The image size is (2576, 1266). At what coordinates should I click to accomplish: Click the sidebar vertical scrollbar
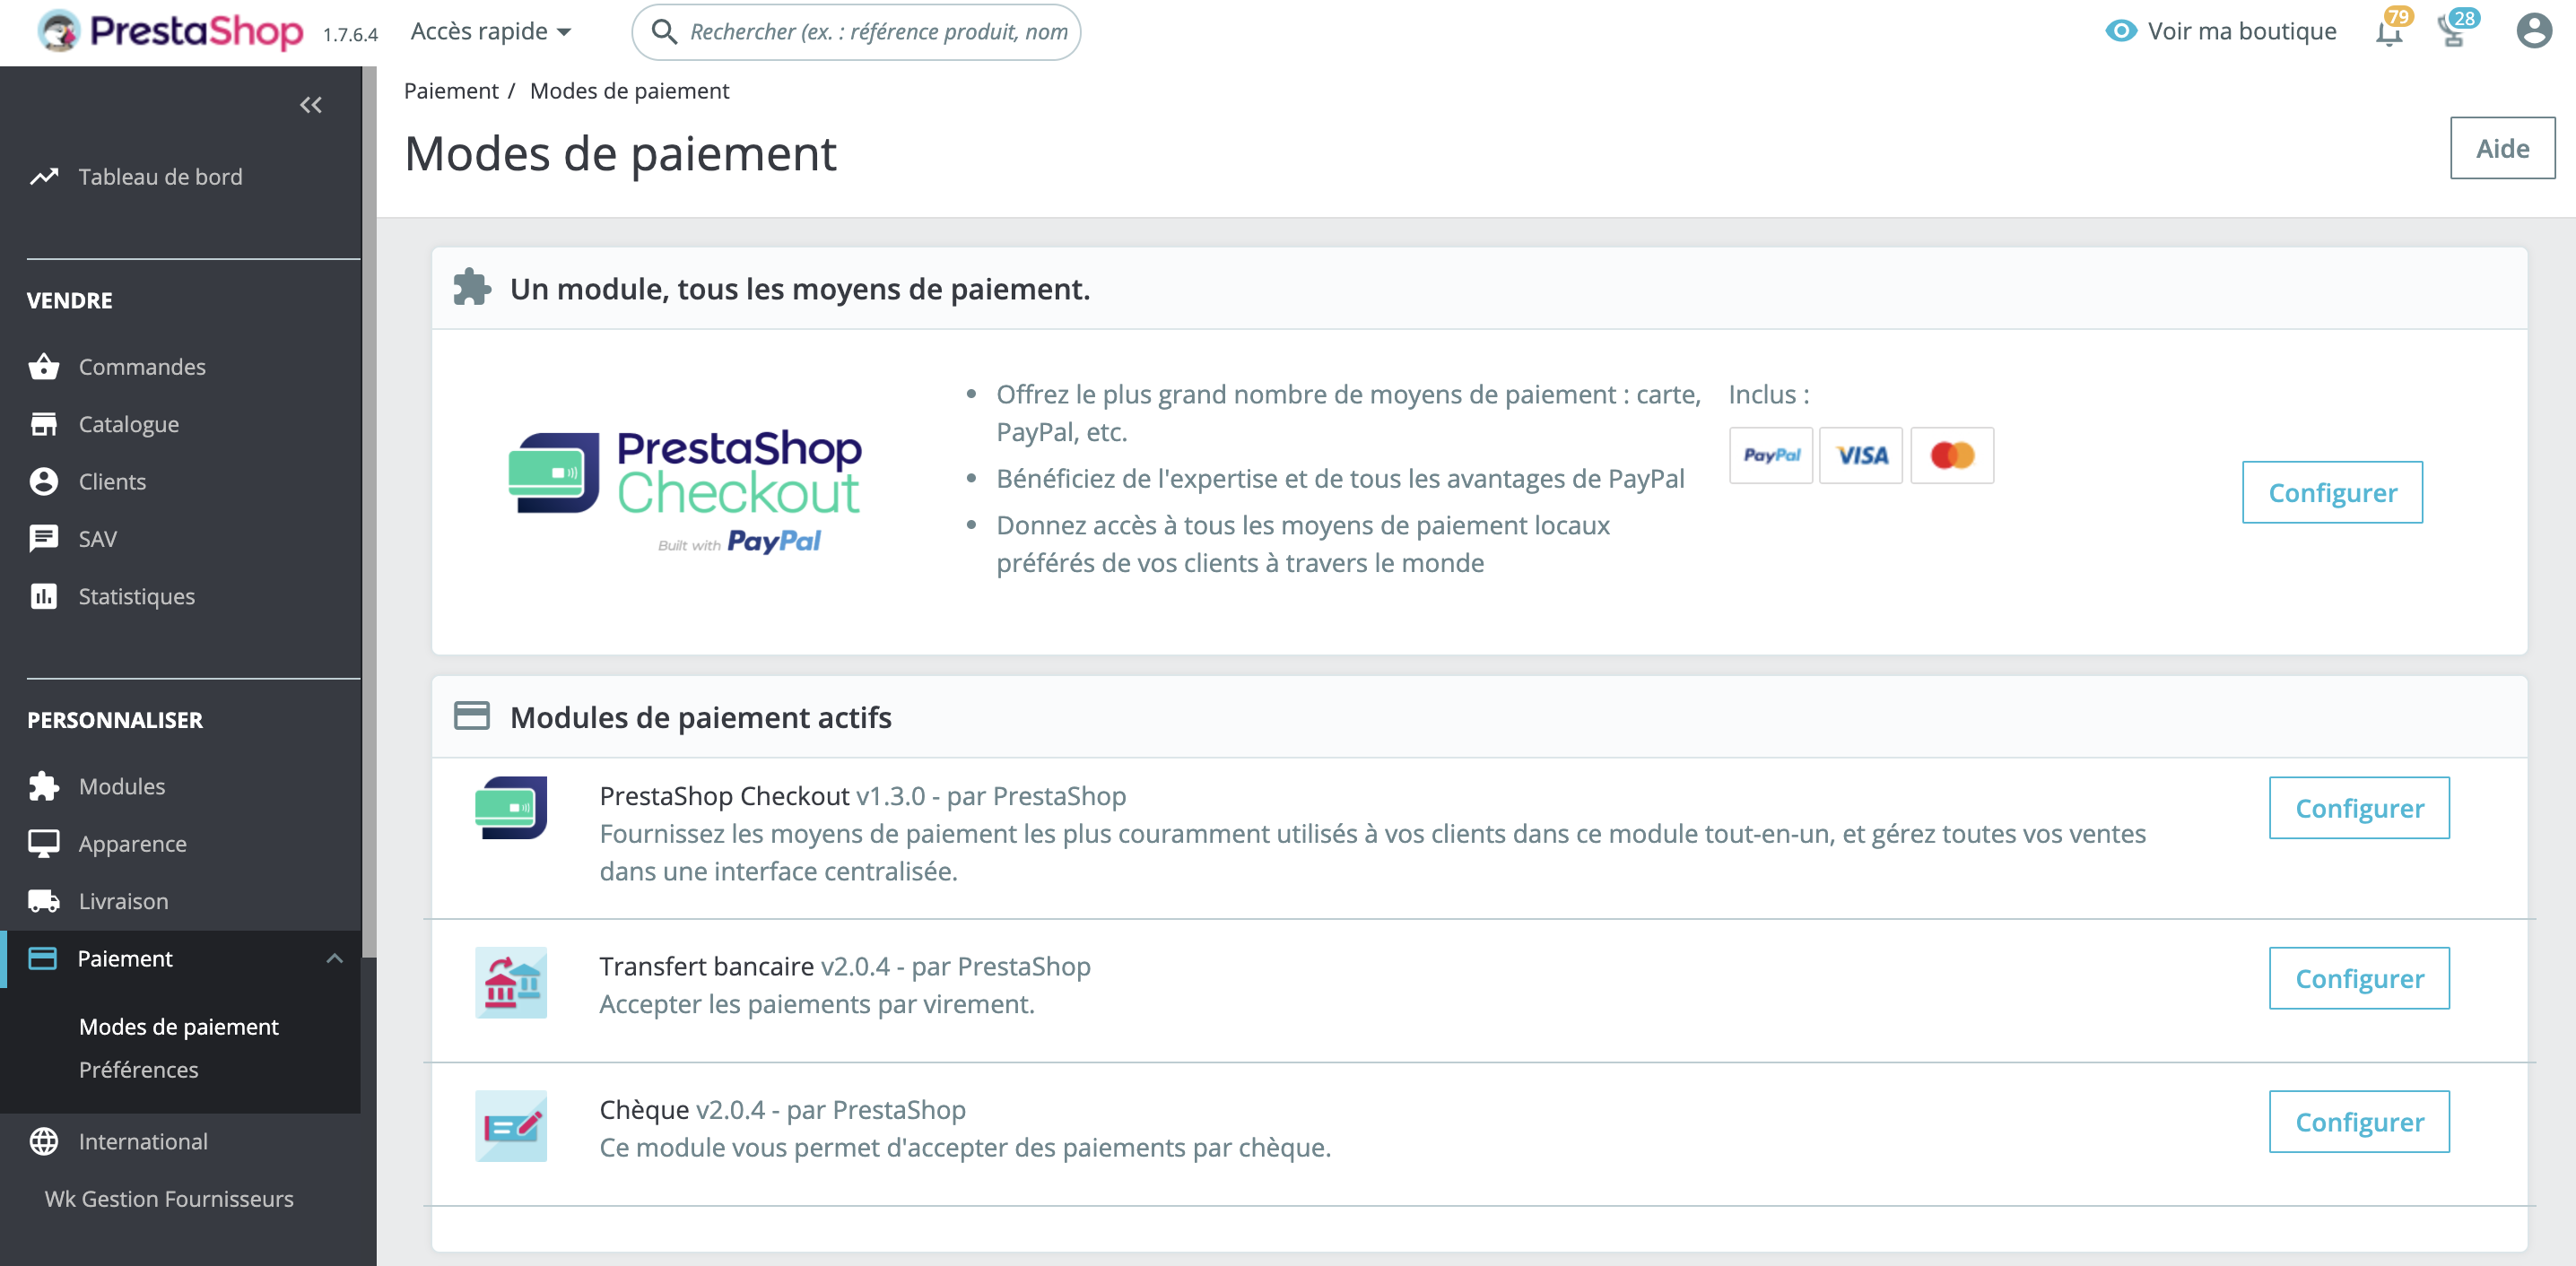(x=369, y=510)
